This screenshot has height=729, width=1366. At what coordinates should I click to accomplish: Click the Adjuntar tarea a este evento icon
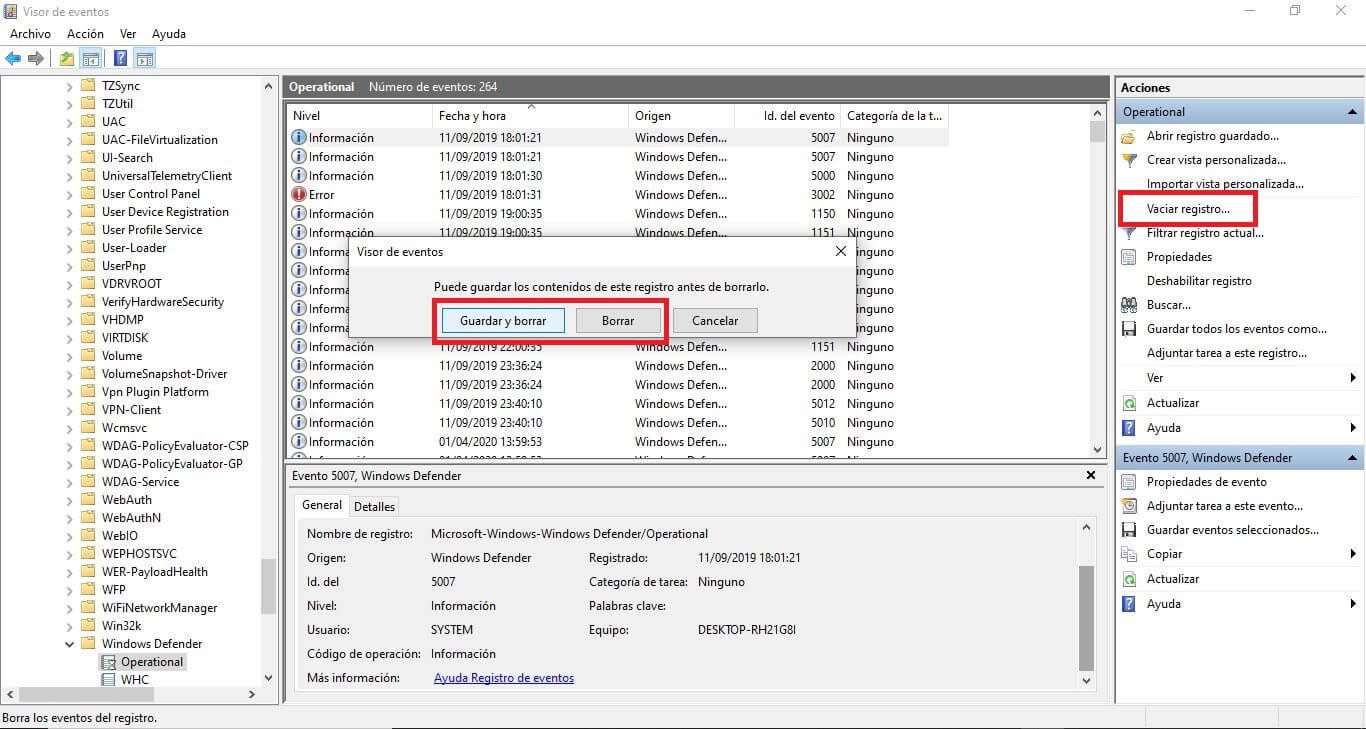coord(1129,506)
